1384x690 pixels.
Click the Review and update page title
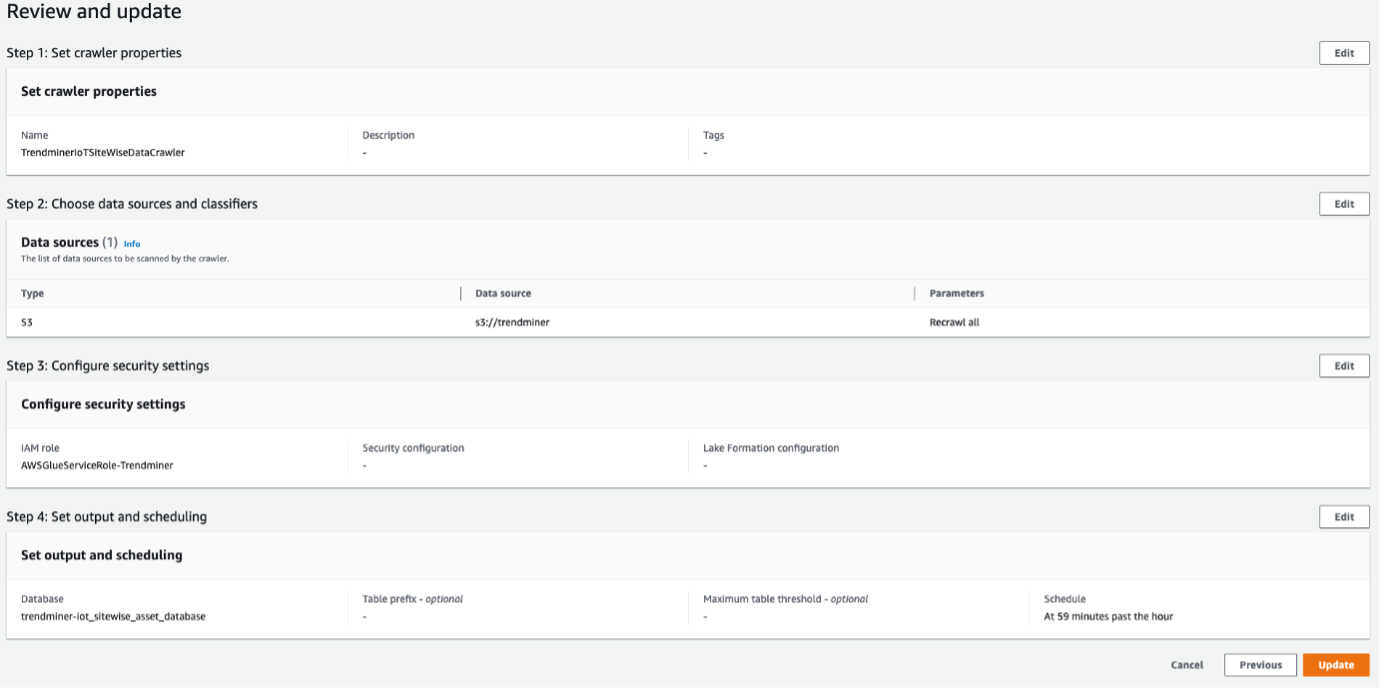pyautogui.click(x=94, y=12)
